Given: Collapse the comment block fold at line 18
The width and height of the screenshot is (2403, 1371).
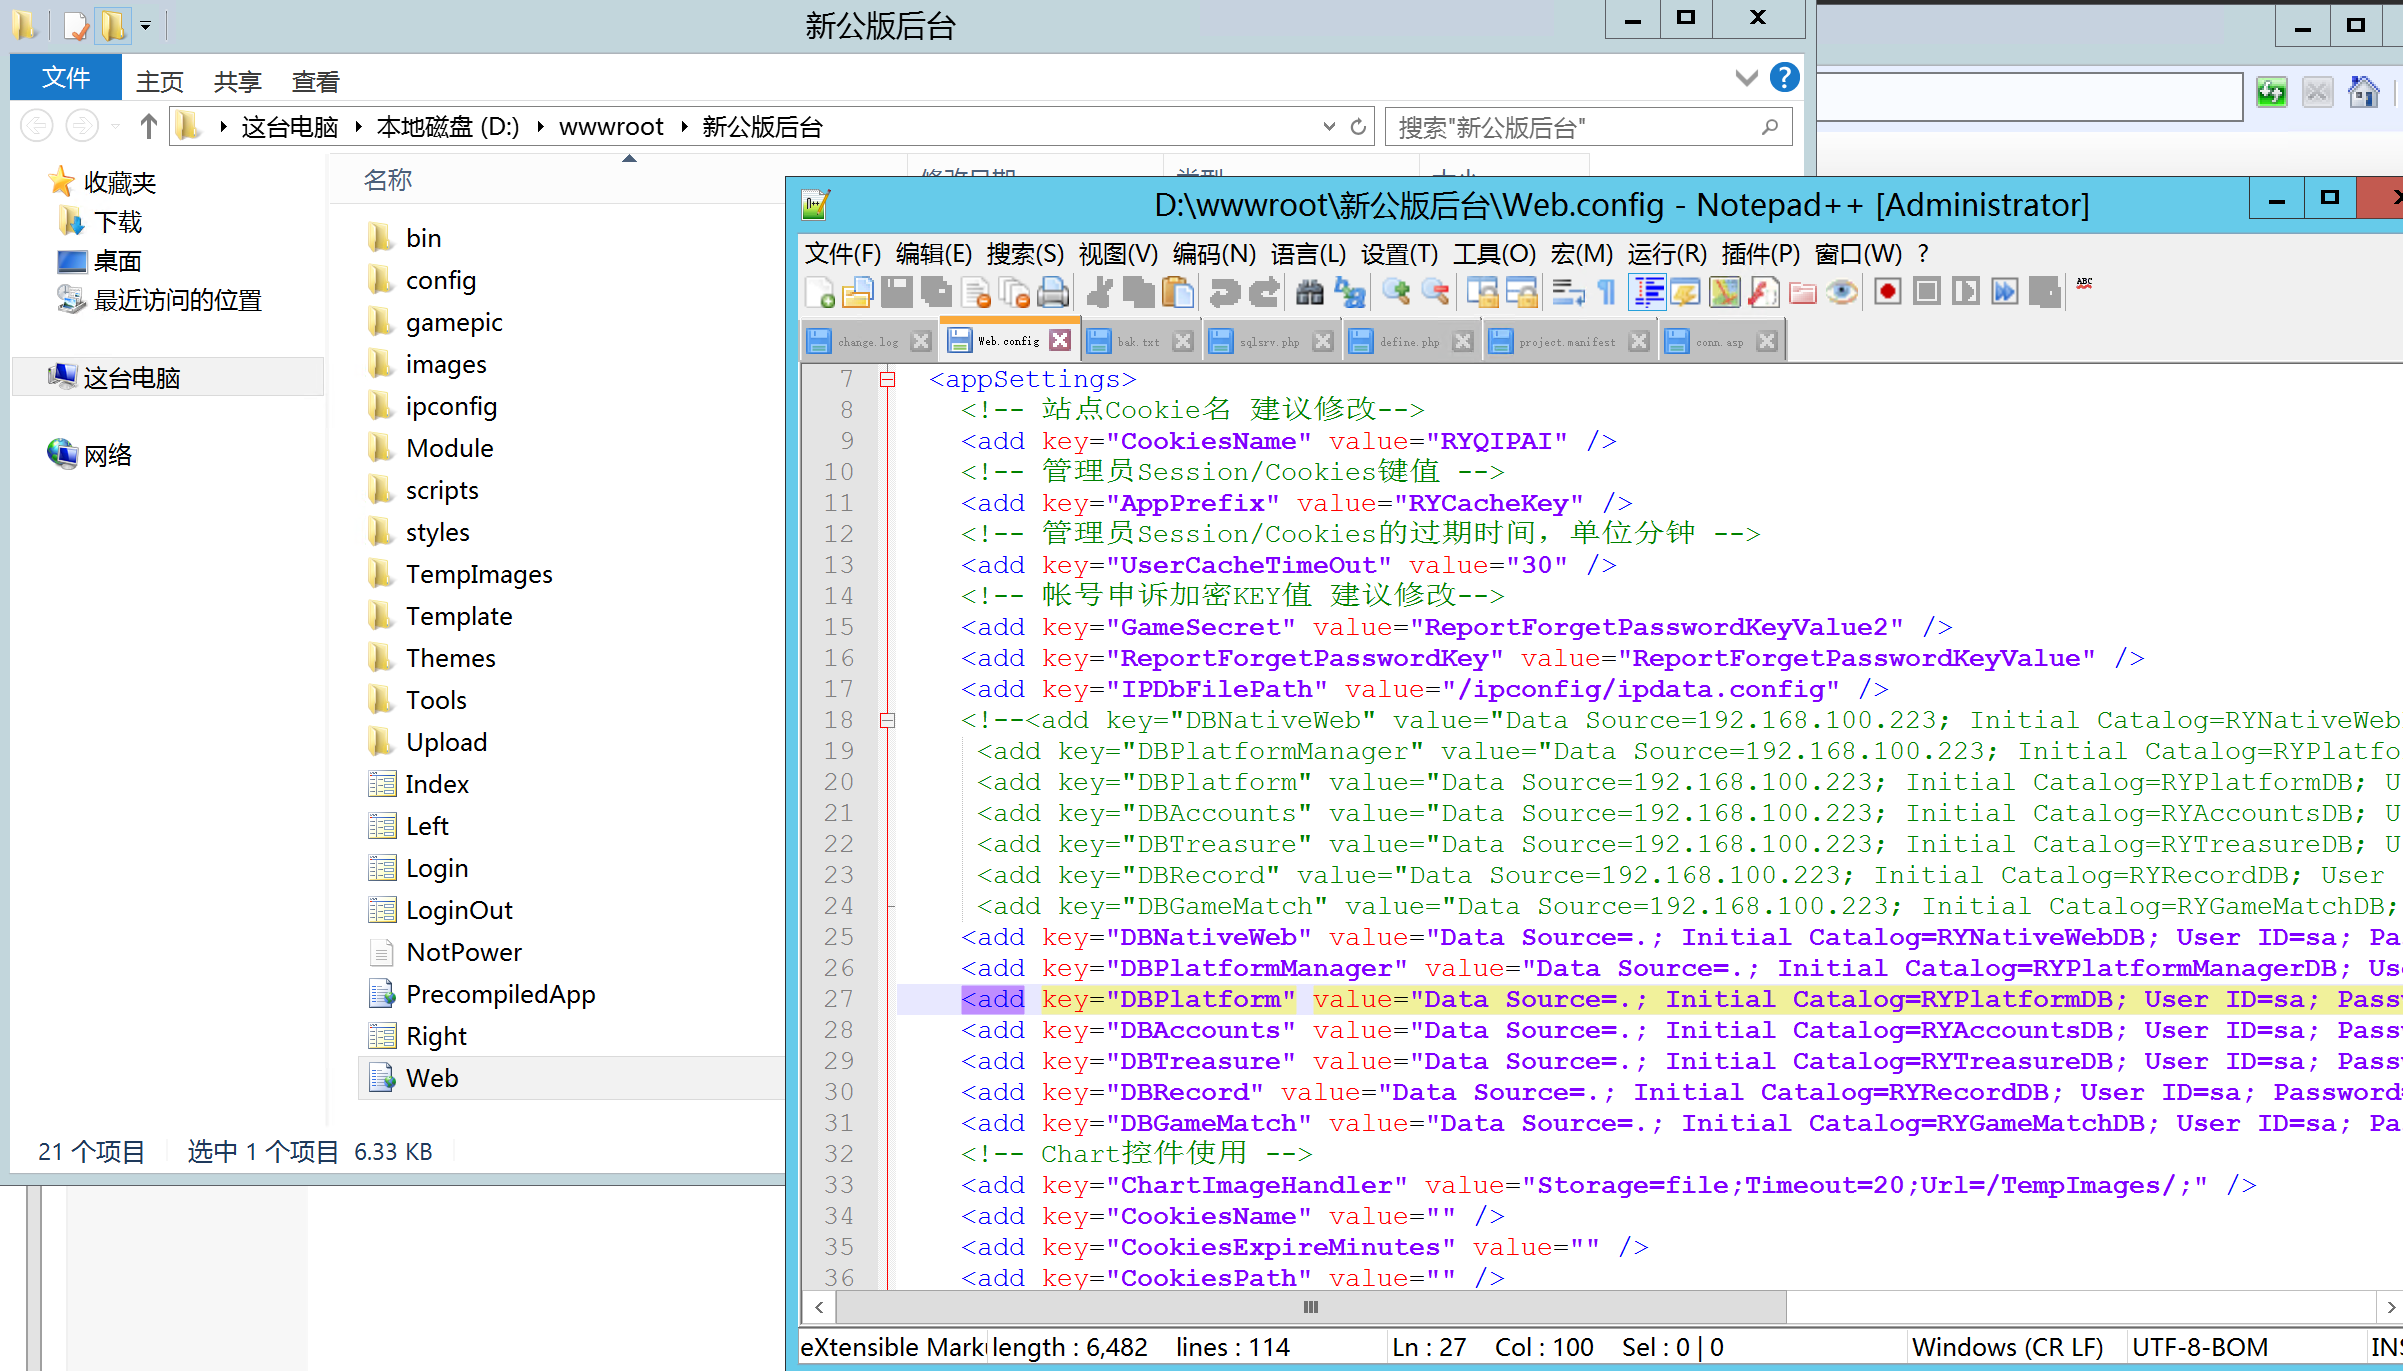Looking at the screenshot, I should coord(887,720).
